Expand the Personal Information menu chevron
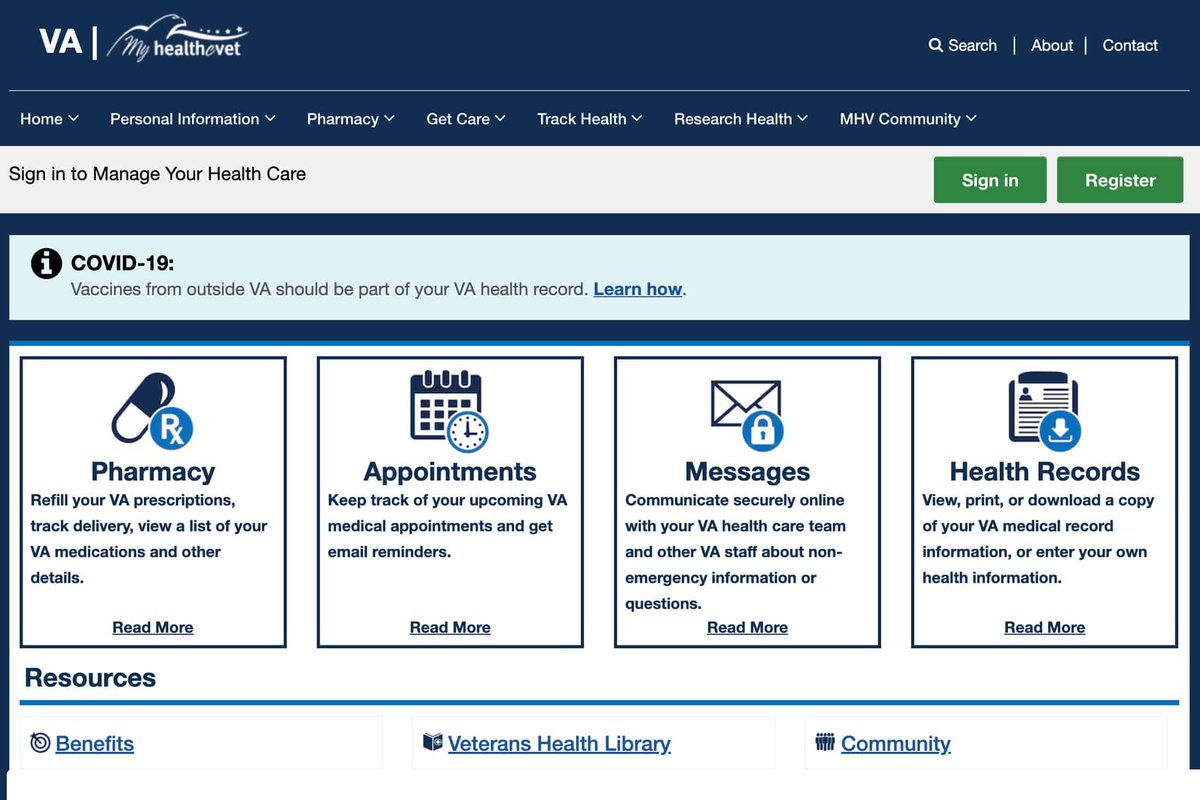Viewport: 1200px width, 800px height. [x=270, y=119]
